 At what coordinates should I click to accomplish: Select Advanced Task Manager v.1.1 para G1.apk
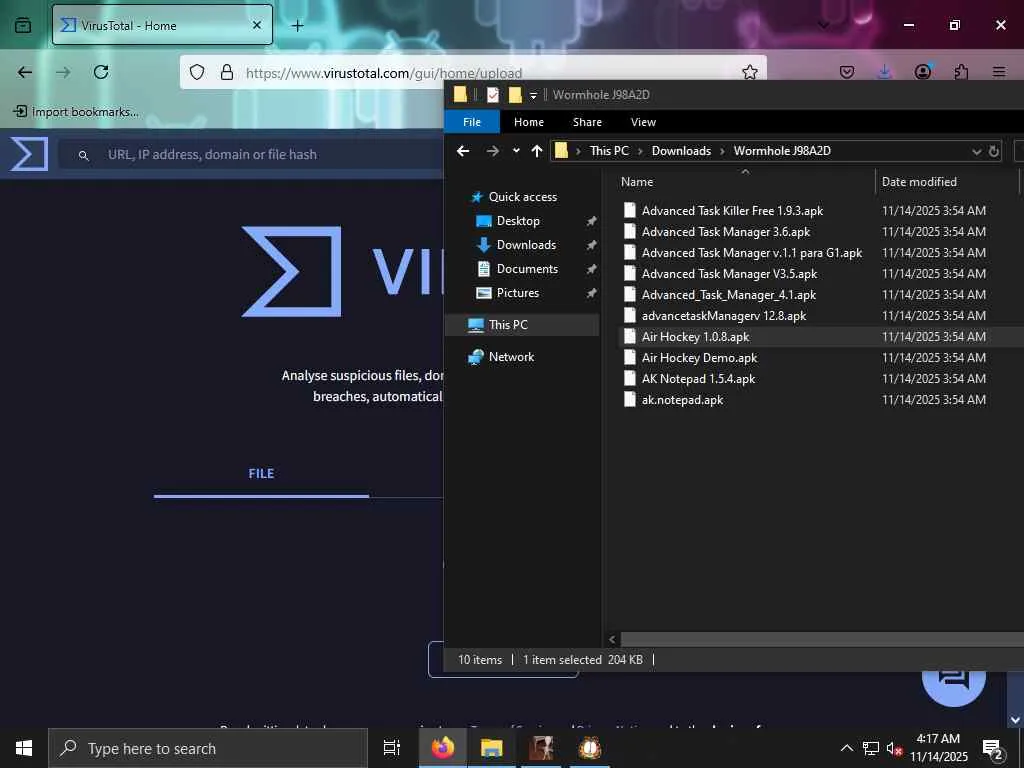pos(752,253)
